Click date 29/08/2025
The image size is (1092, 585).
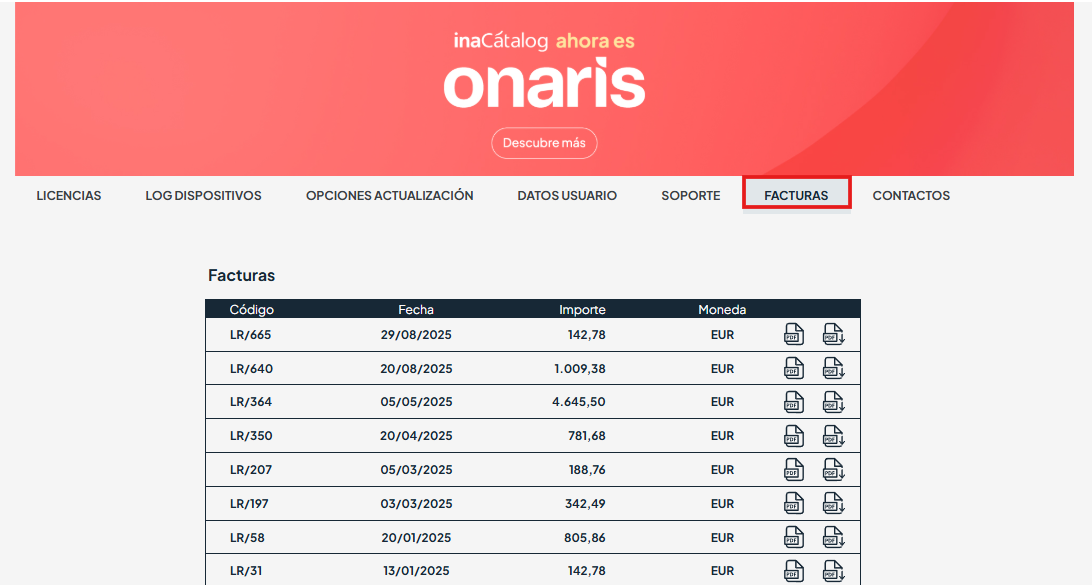pyautogui.click(x=416, y=334)
